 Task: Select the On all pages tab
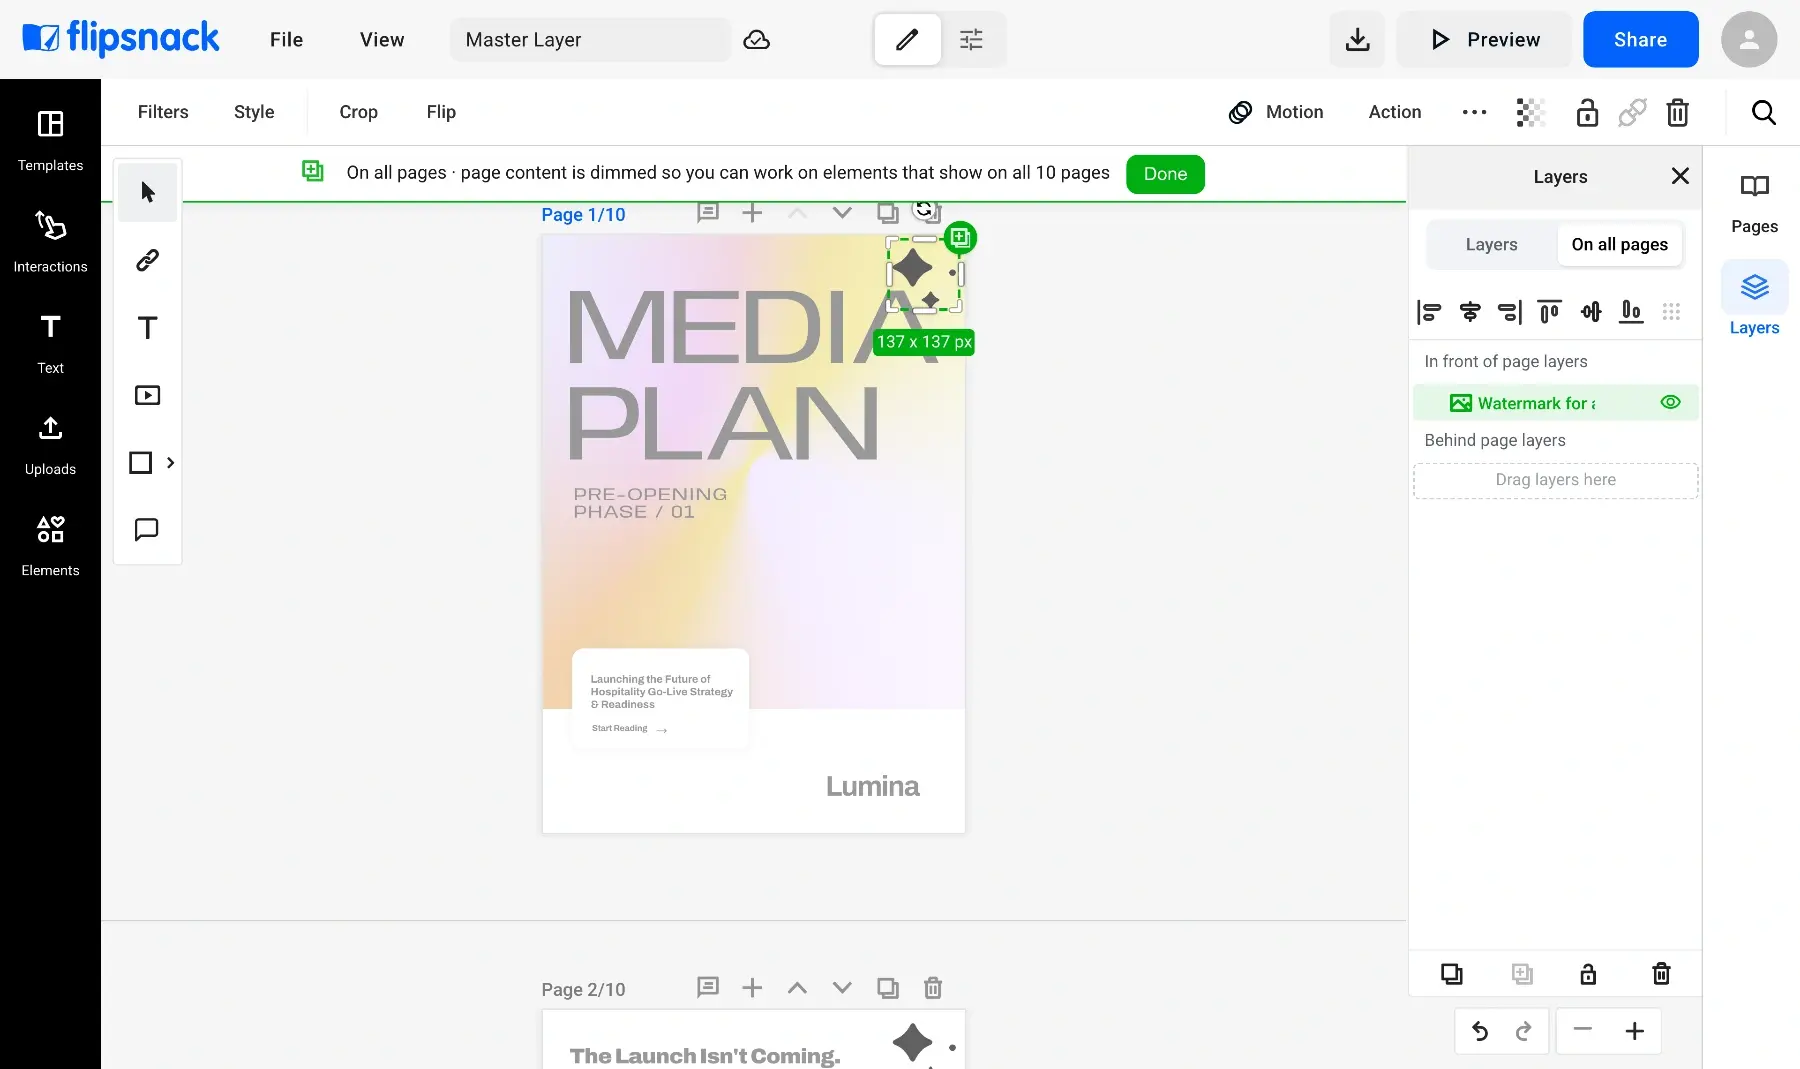(1619, 245)
